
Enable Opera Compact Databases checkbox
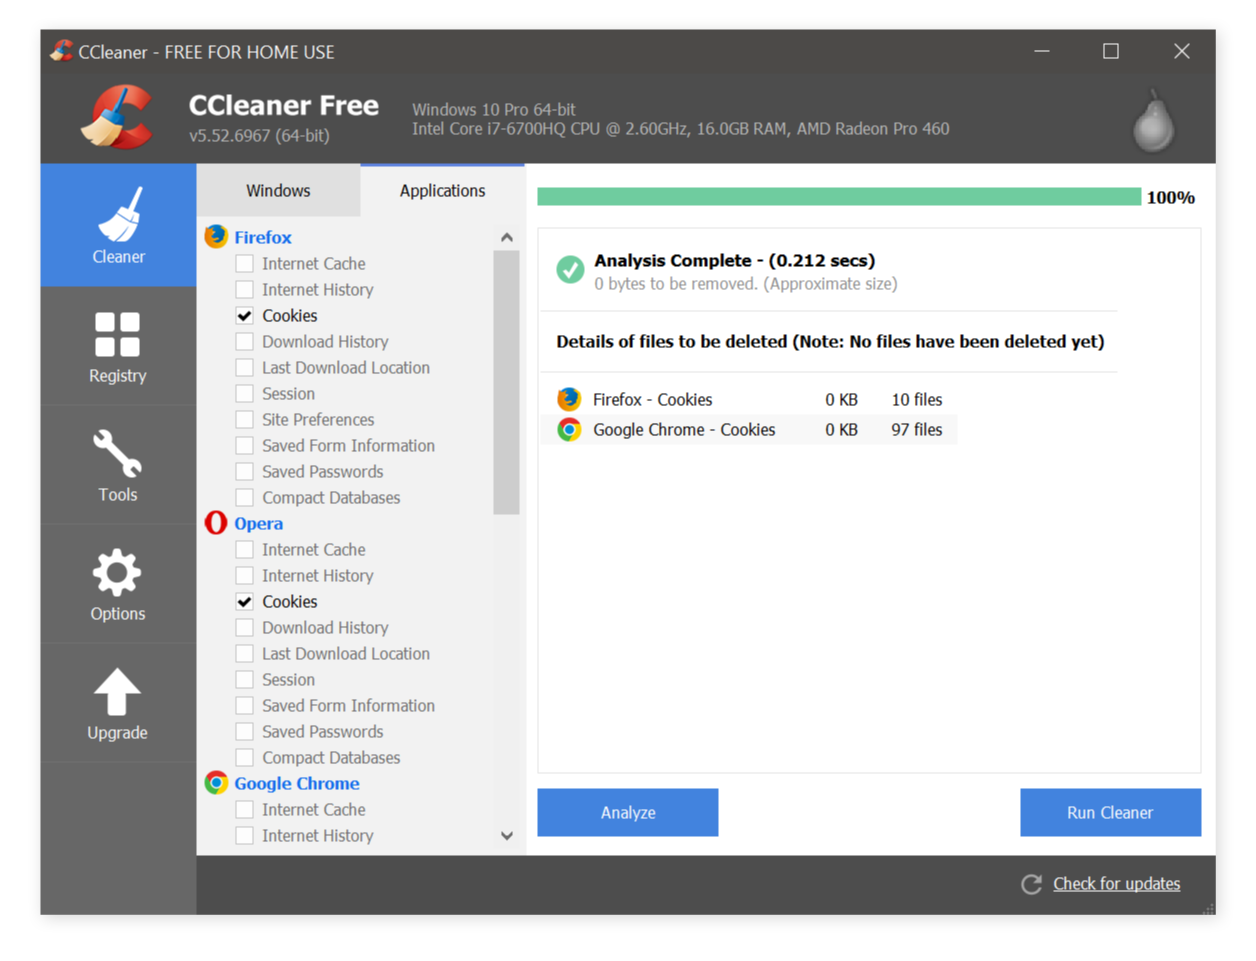click(244, 757)
